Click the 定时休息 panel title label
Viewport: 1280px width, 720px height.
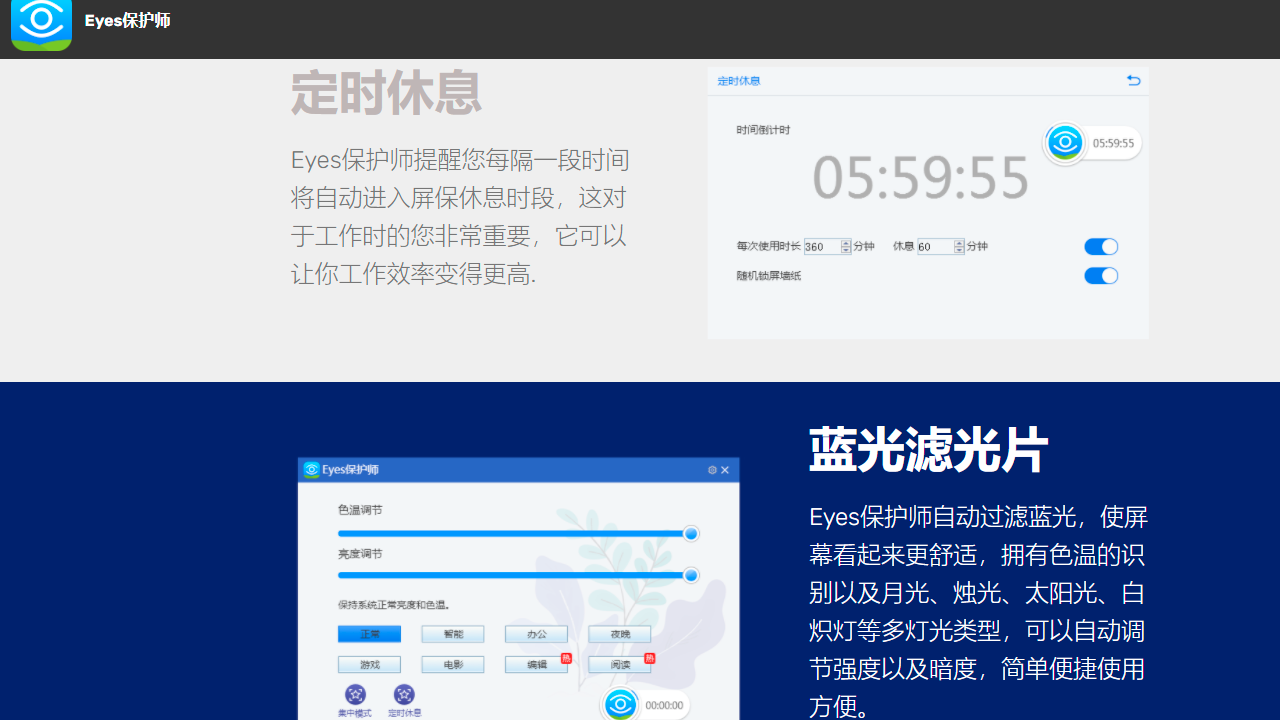(739, 81)
